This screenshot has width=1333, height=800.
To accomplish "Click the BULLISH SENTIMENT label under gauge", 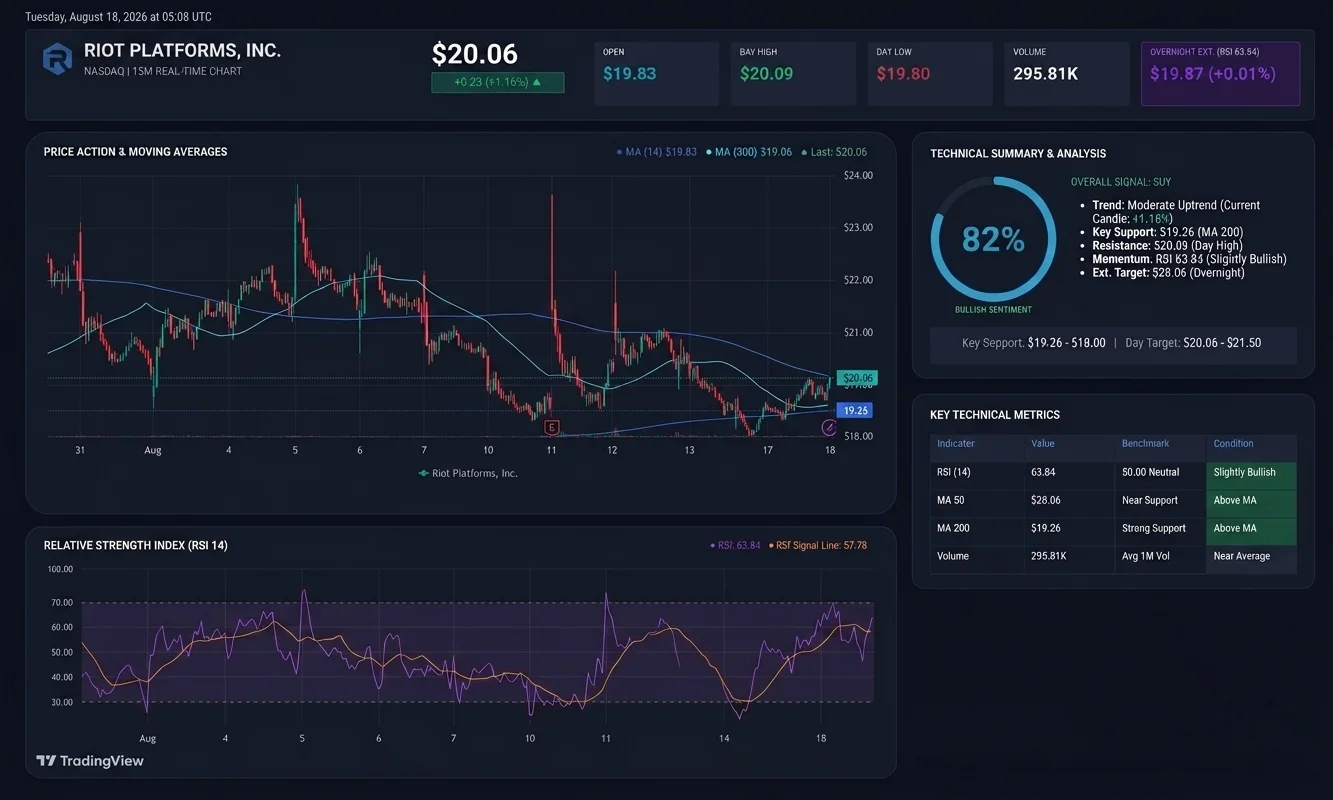I will click(x=993, y=310).
